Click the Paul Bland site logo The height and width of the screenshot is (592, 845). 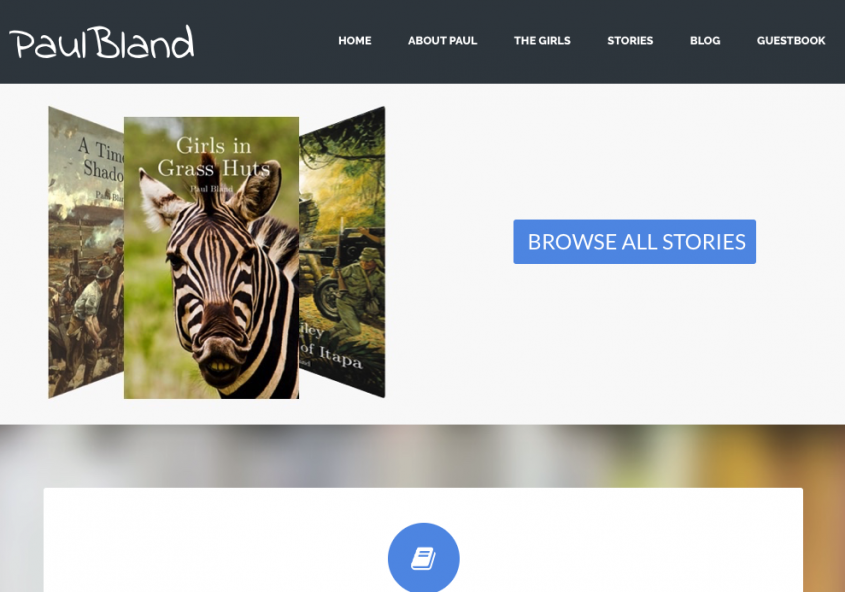click(101, 42)
